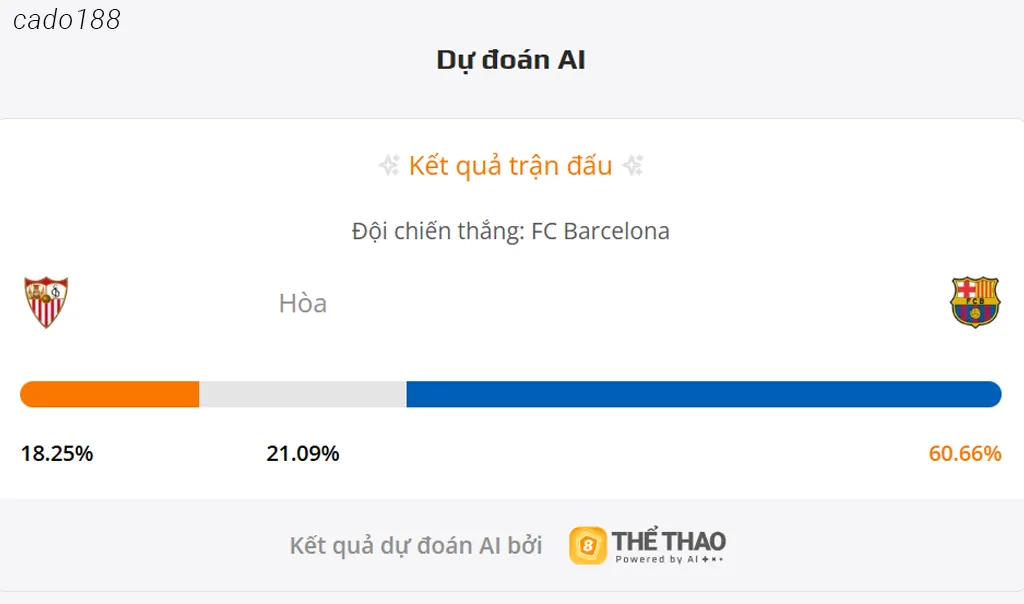
Task: Click the 60.66% Barcelona probability
Action: pos(965,454)
